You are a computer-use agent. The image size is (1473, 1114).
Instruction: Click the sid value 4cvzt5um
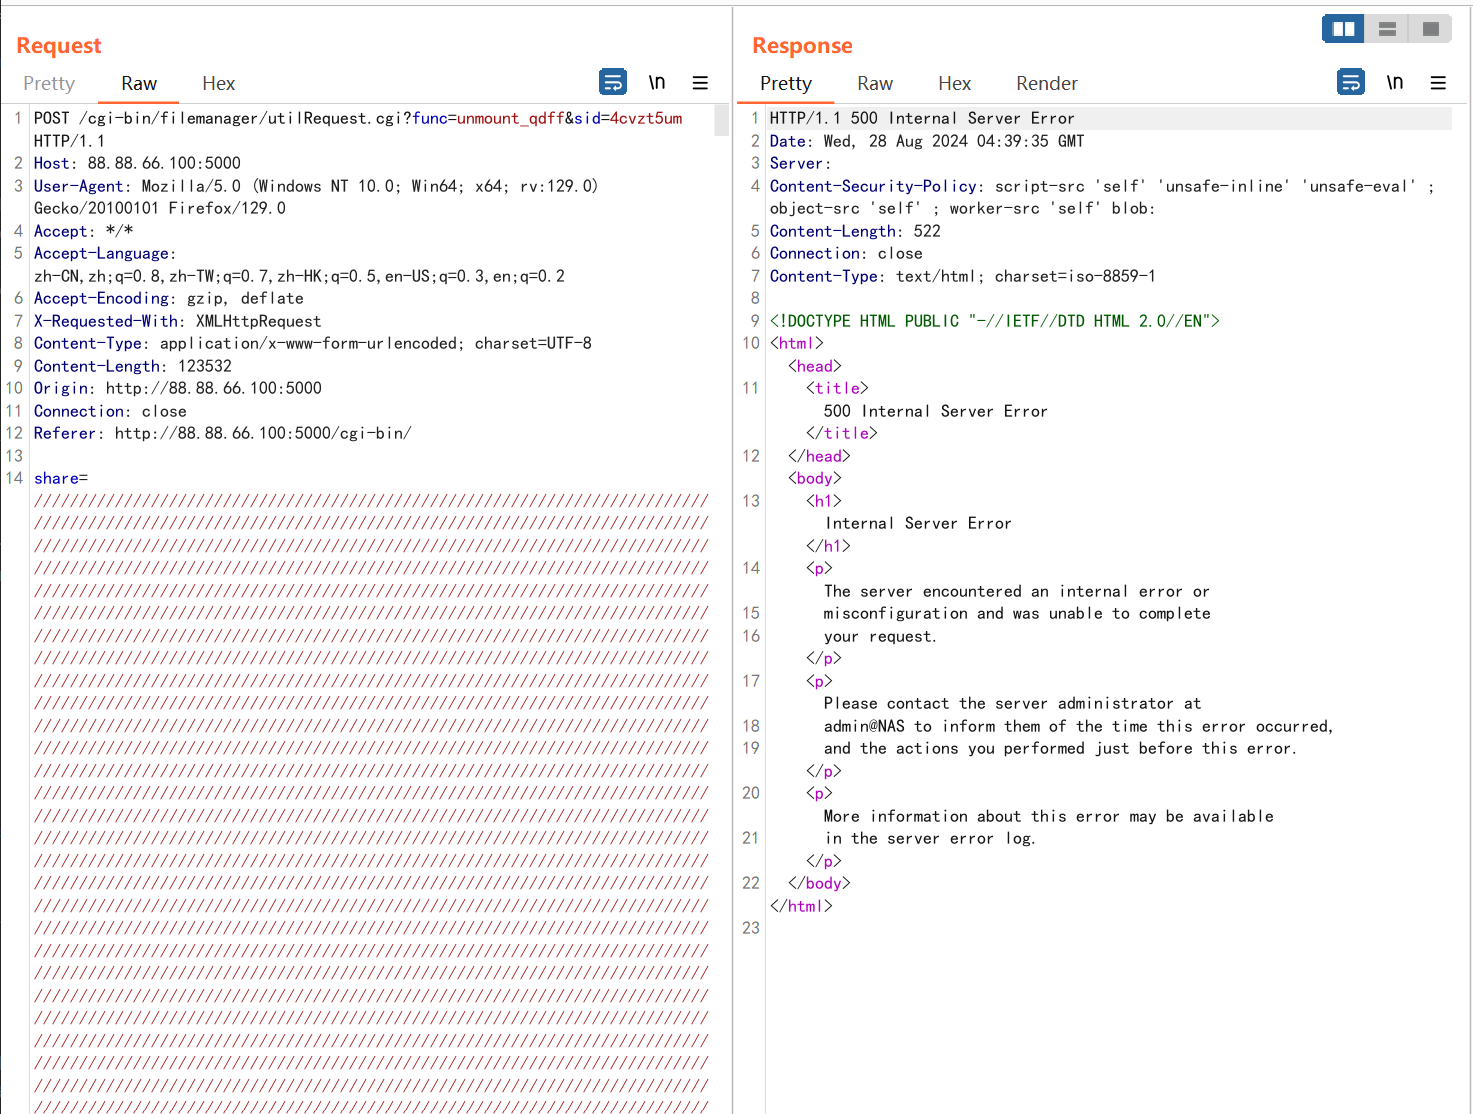point(646,118)
